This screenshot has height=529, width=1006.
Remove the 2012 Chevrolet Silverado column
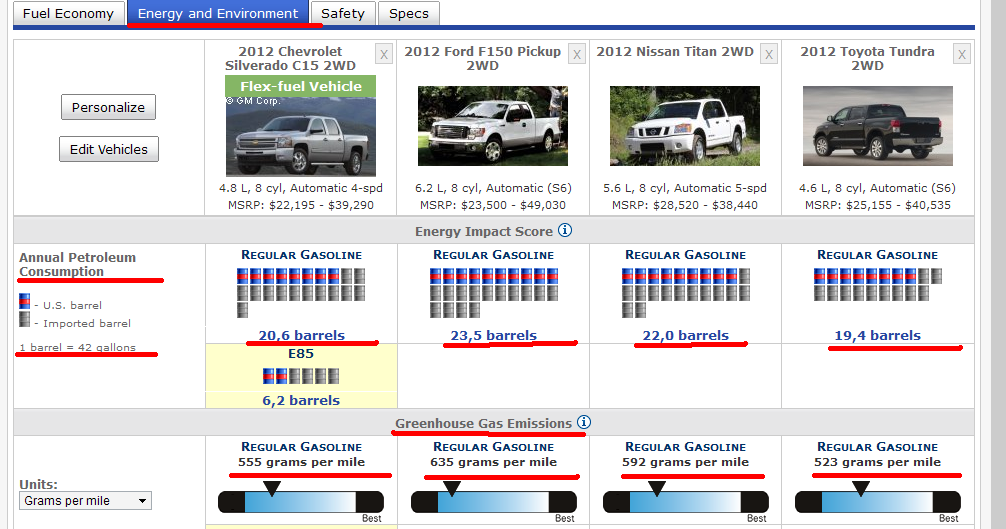[x=384, y=54]
